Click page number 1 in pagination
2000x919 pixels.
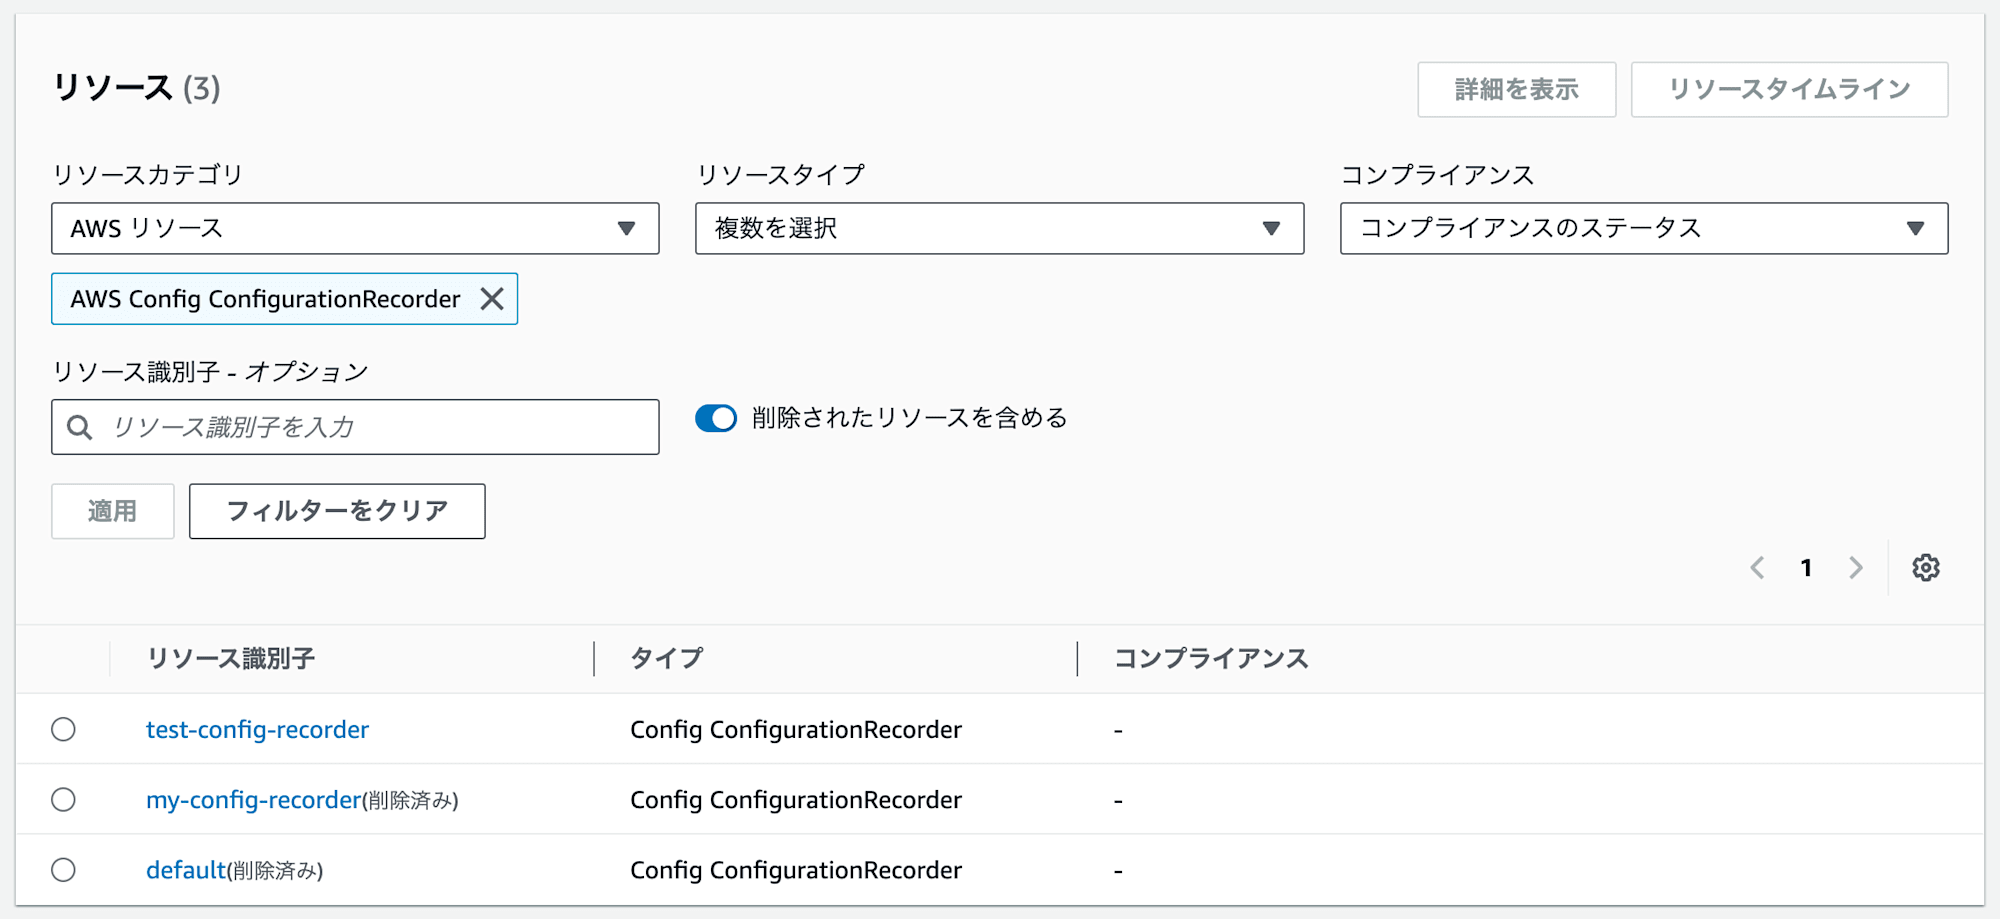tap(1806, 568)
